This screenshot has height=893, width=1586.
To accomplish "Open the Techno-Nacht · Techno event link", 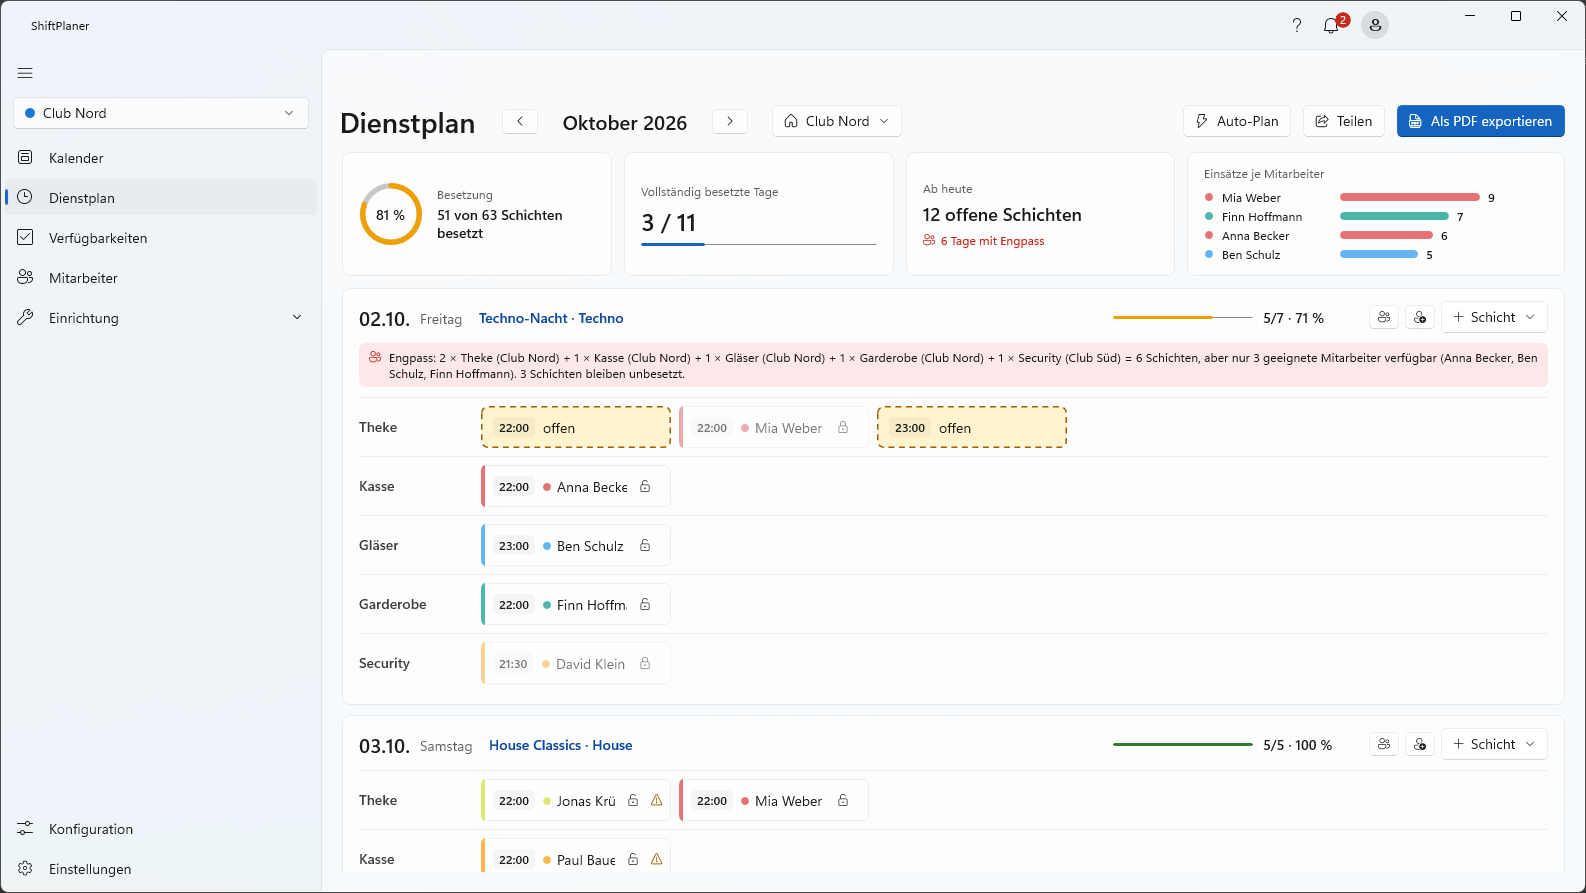I will tap(551, 318).
